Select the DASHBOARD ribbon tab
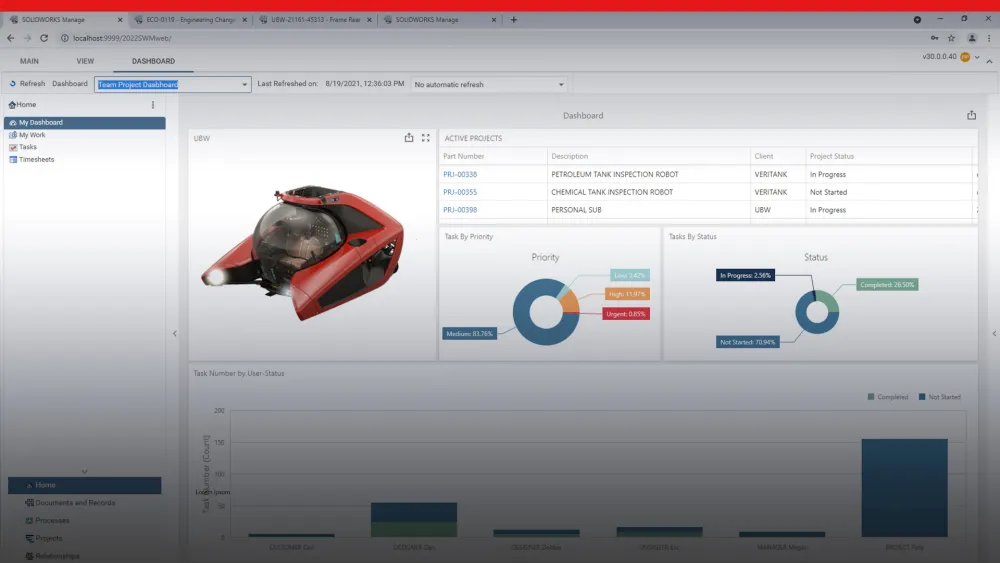The image size is (1000, 563). pyautogui.click(x=153, y=61)
